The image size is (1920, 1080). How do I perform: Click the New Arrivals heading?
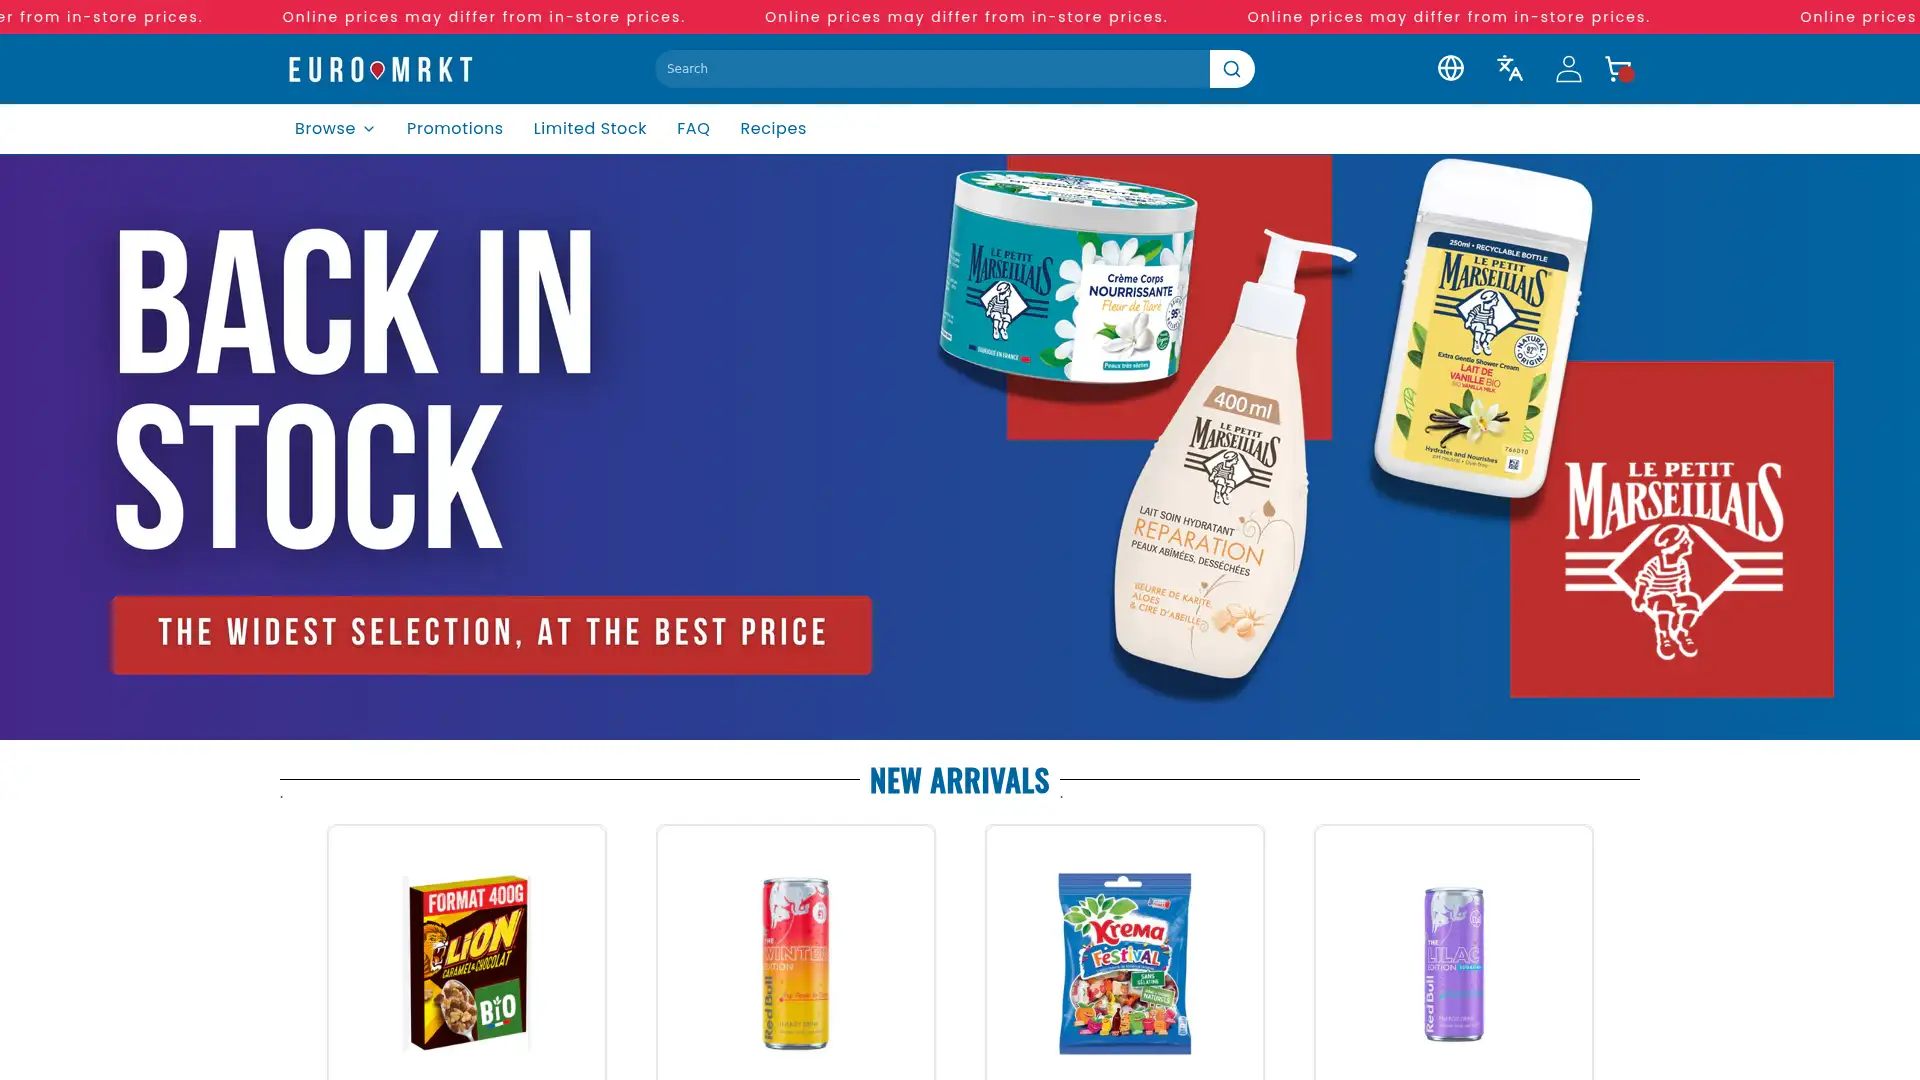[959, 780]
